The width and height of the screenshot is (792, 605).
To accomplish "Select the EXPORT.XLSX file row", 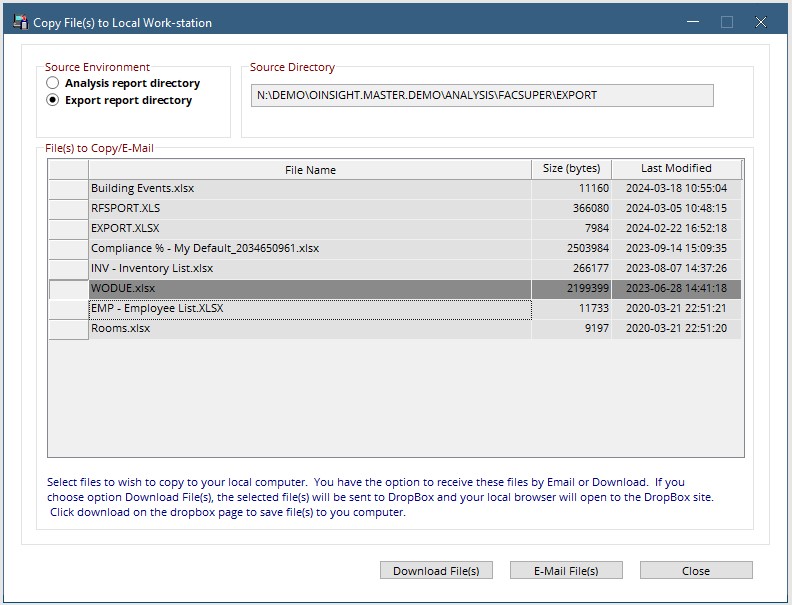I will [x=395, y=229].
